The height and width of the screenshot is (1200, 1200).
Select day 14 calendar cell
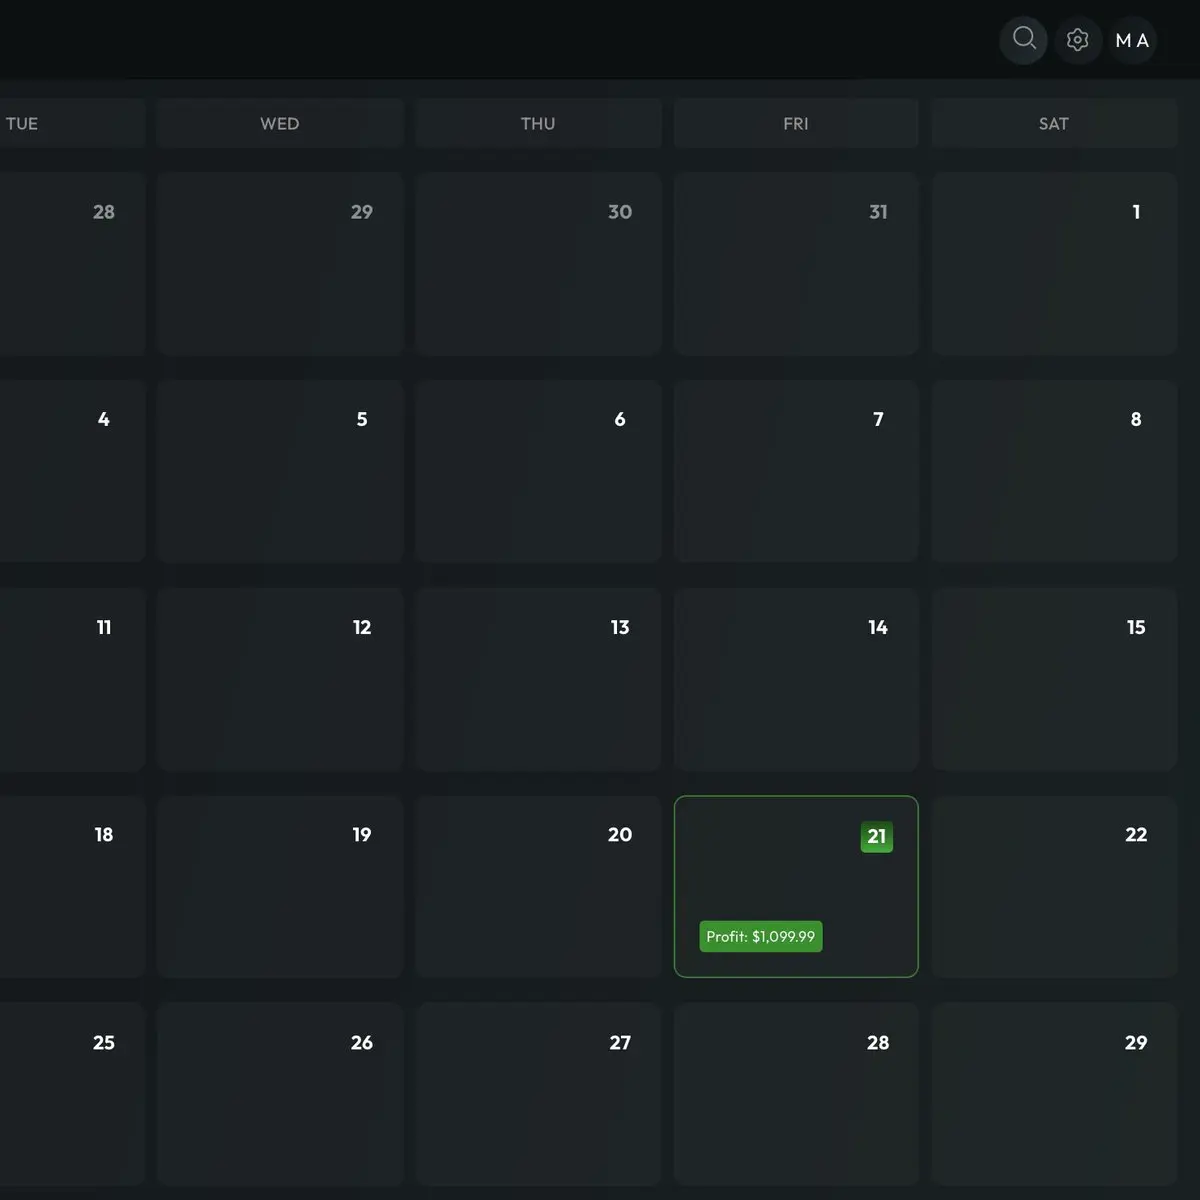click(x=796, y=679)
